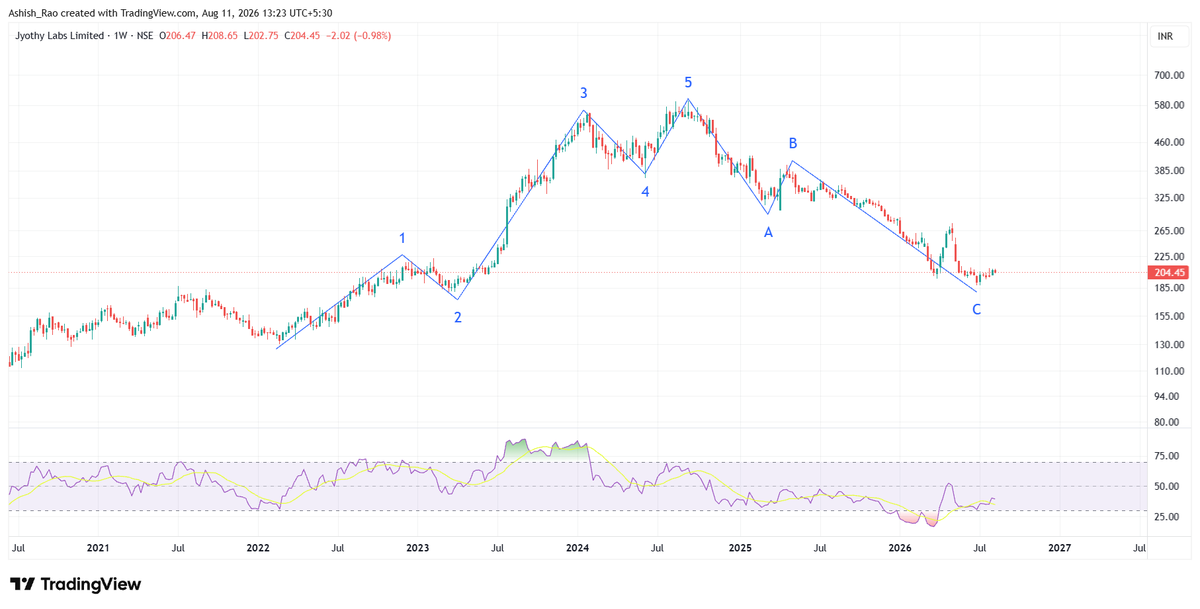The image size is (1200, 609).
Task: Select Elliott wave label 1
Action: pos(402,238)
